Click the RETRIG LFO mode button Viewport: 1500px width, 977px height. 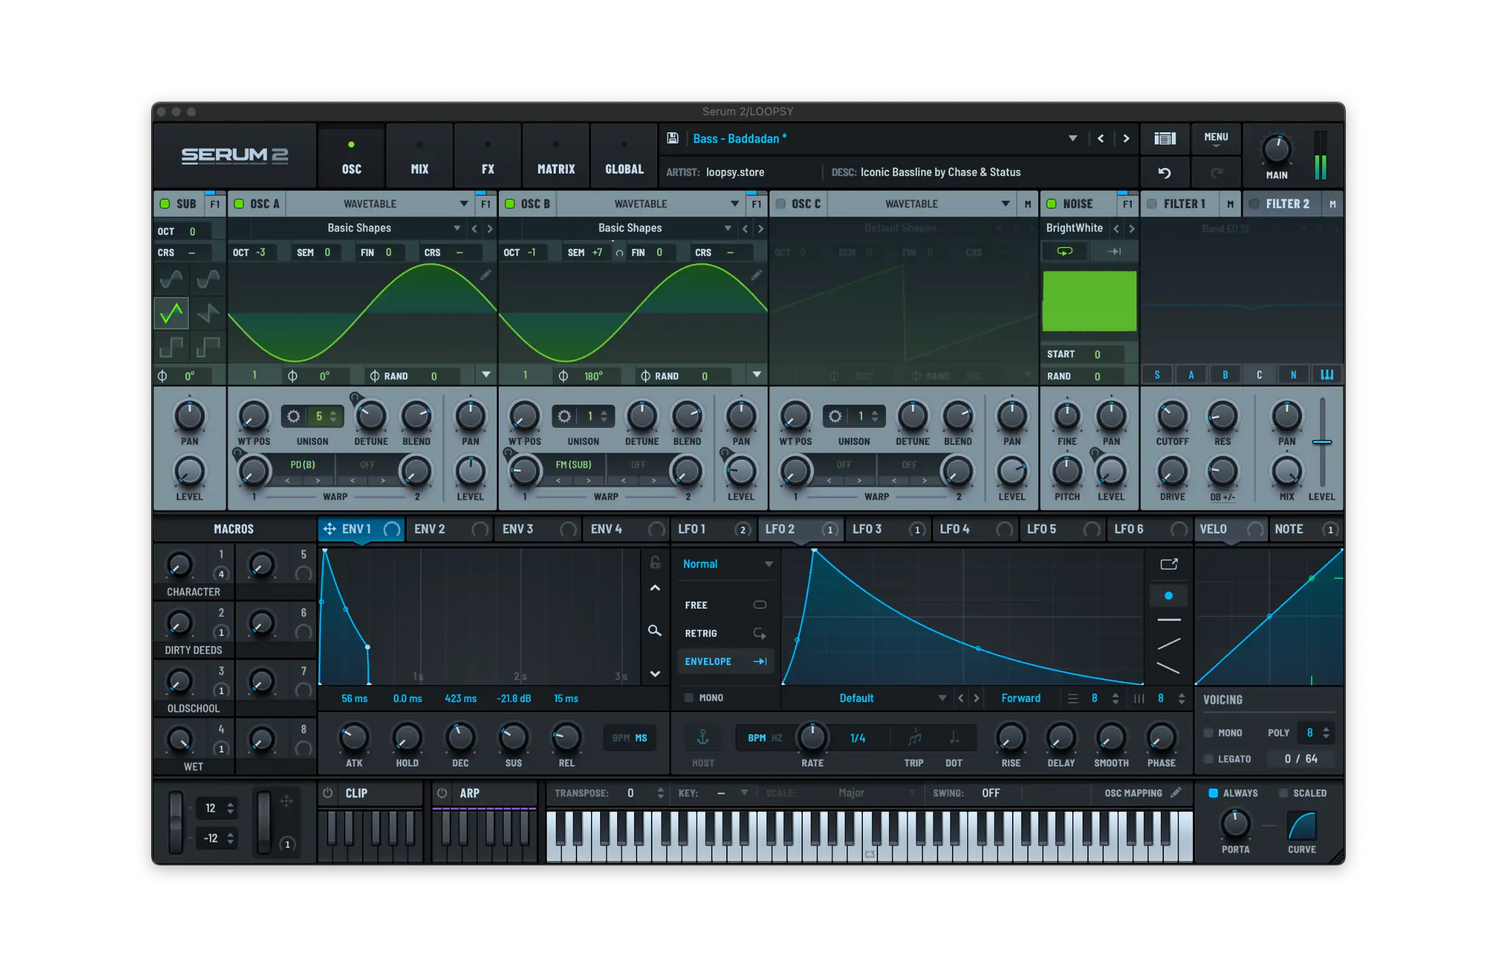click(x=726, y=634)
